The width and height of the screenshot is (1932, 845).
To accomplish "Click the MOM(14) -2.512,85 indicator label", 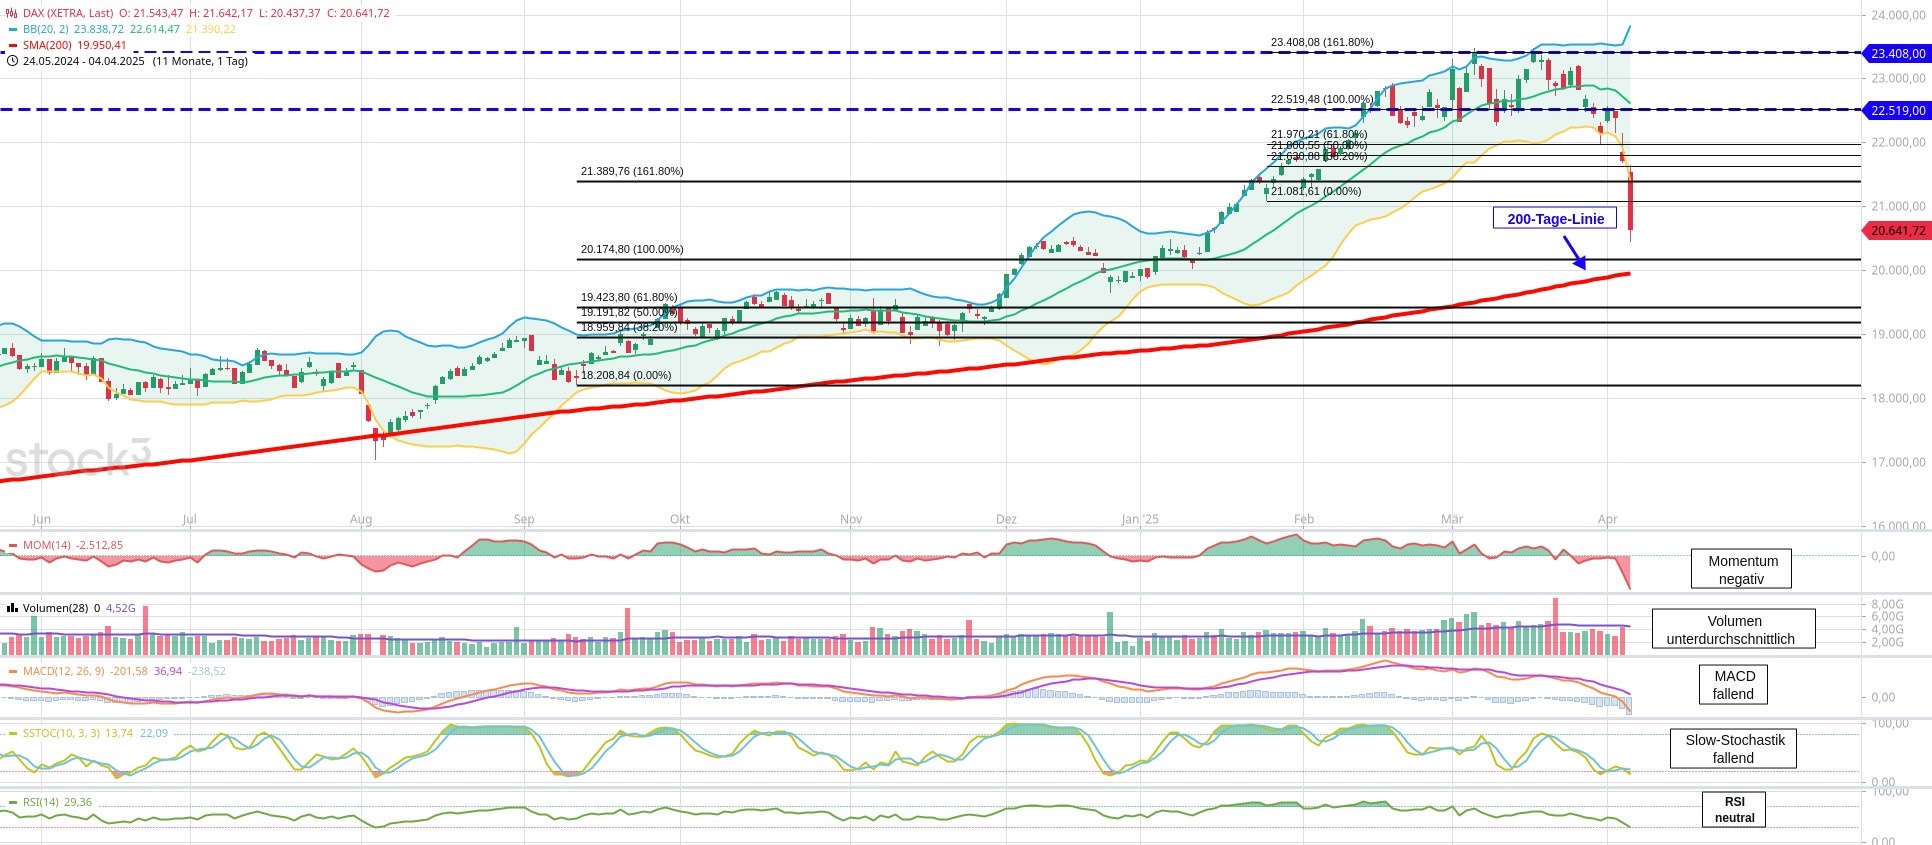I will click(x=73, y=546).
